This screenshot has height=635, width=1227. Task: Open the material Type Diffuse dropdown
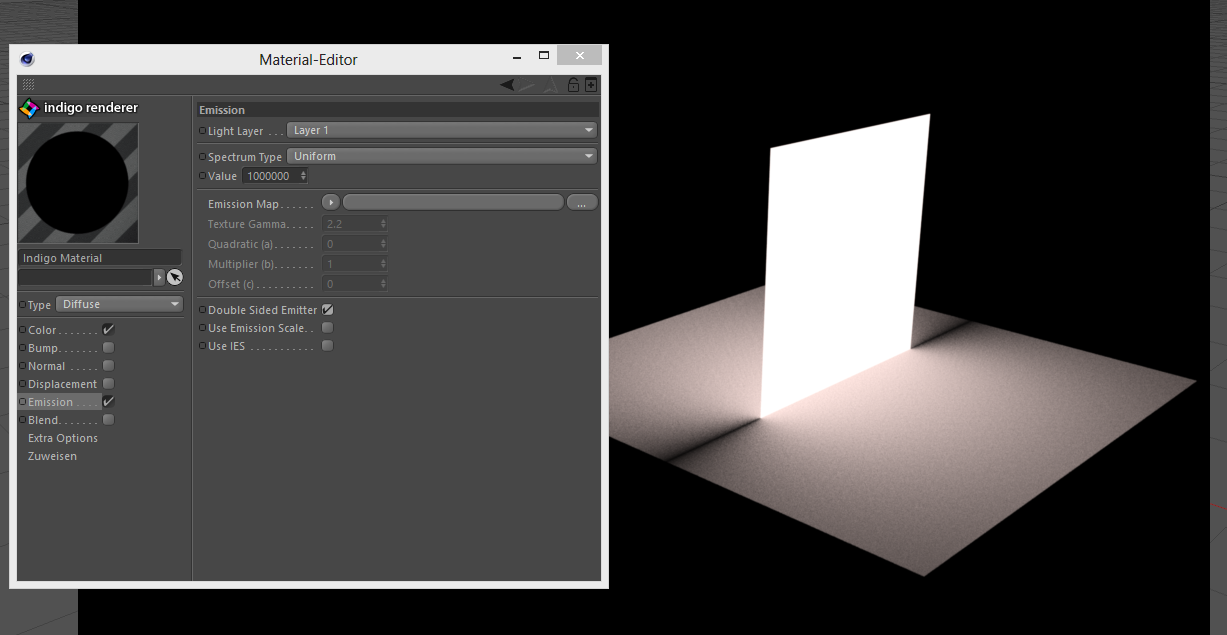(x=119, y=304)
